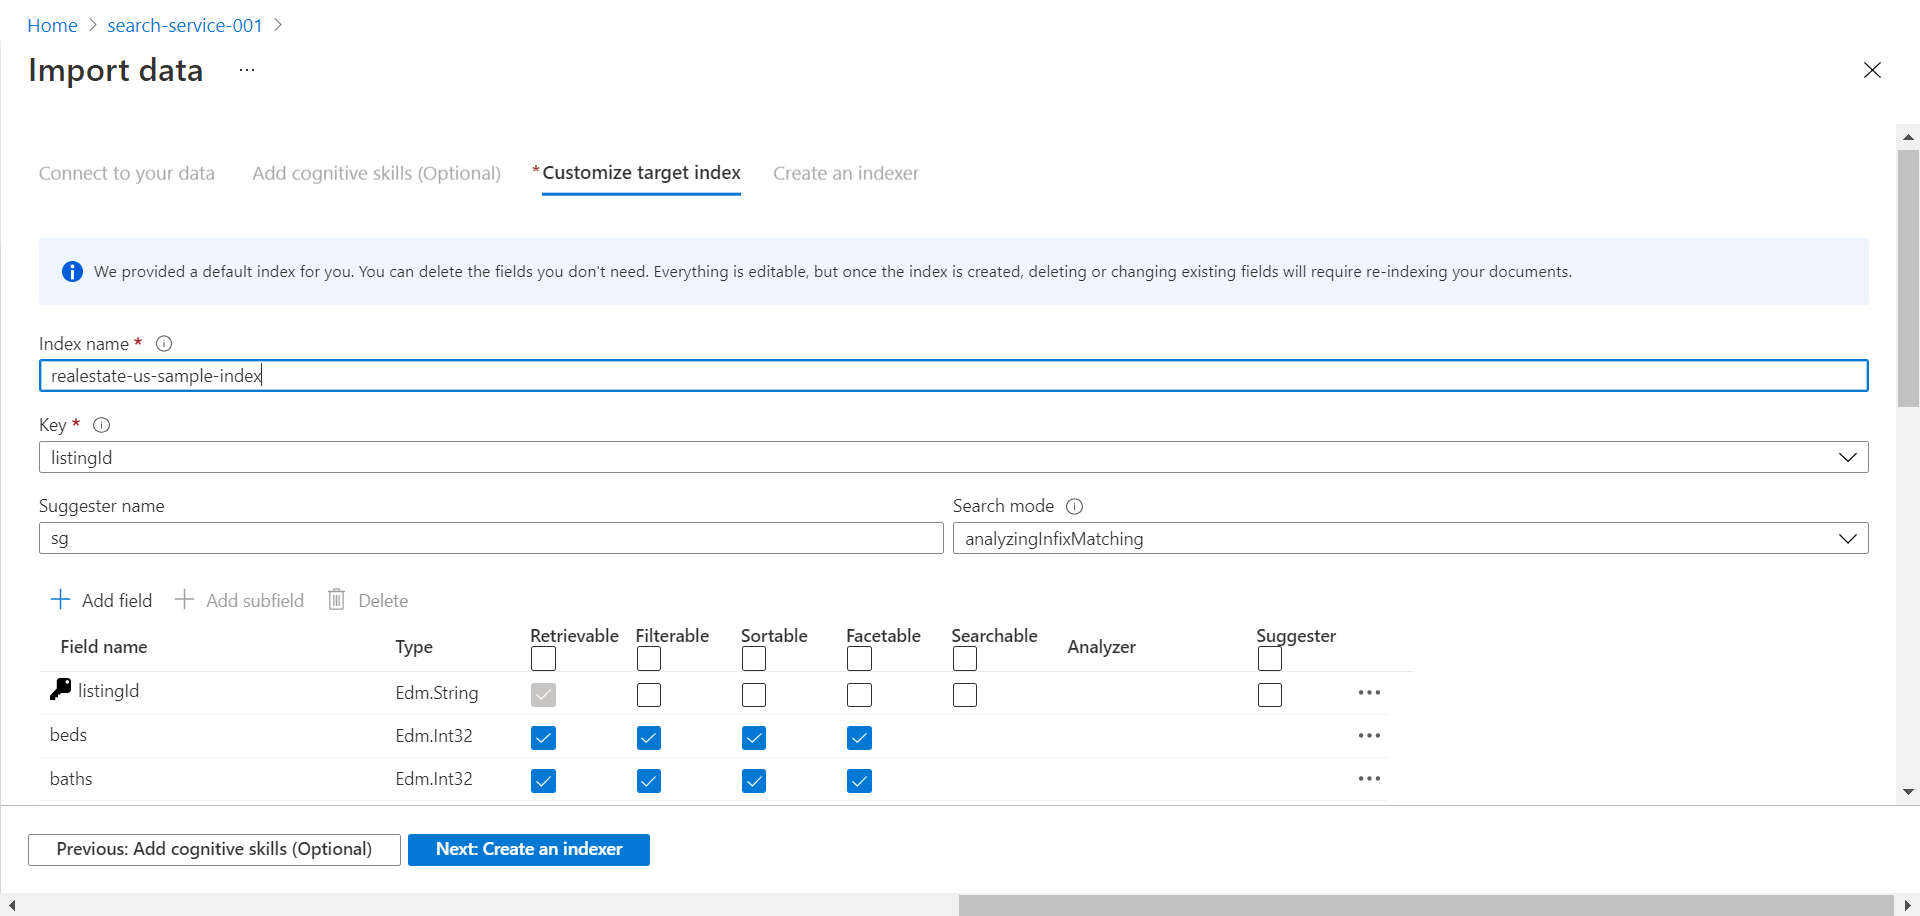Open more options for baths row
The width and height of the screenshot is (1920, 916).
pyautogui.click(x=1369, y=779)
